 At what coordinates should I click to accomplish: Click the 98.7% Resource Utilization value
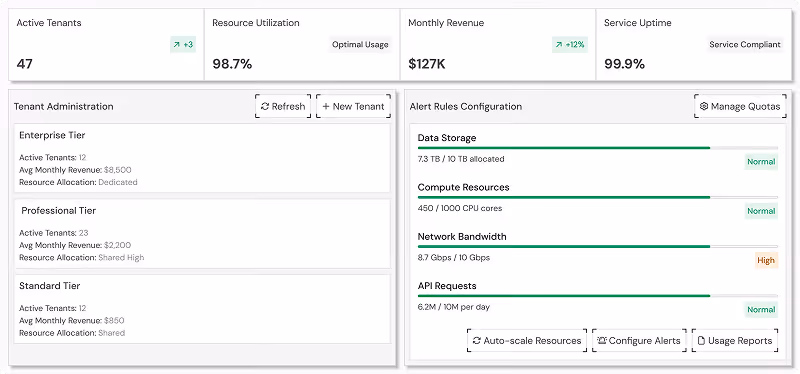pos(232,64)
